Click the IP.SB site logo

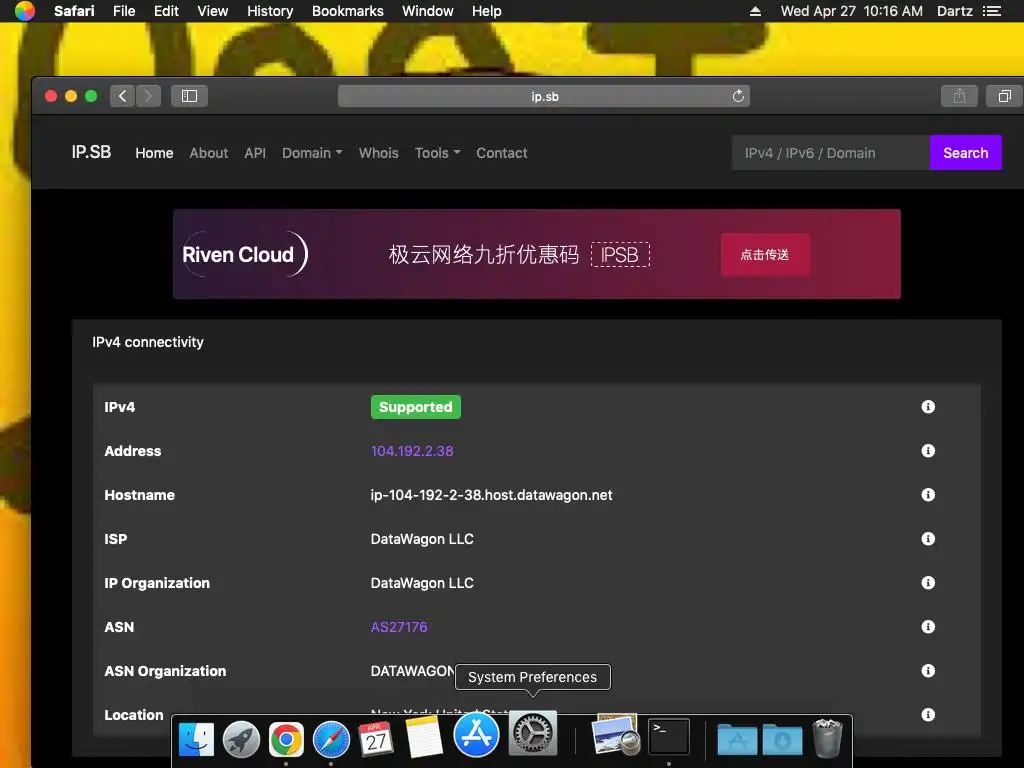coord(91,152)
